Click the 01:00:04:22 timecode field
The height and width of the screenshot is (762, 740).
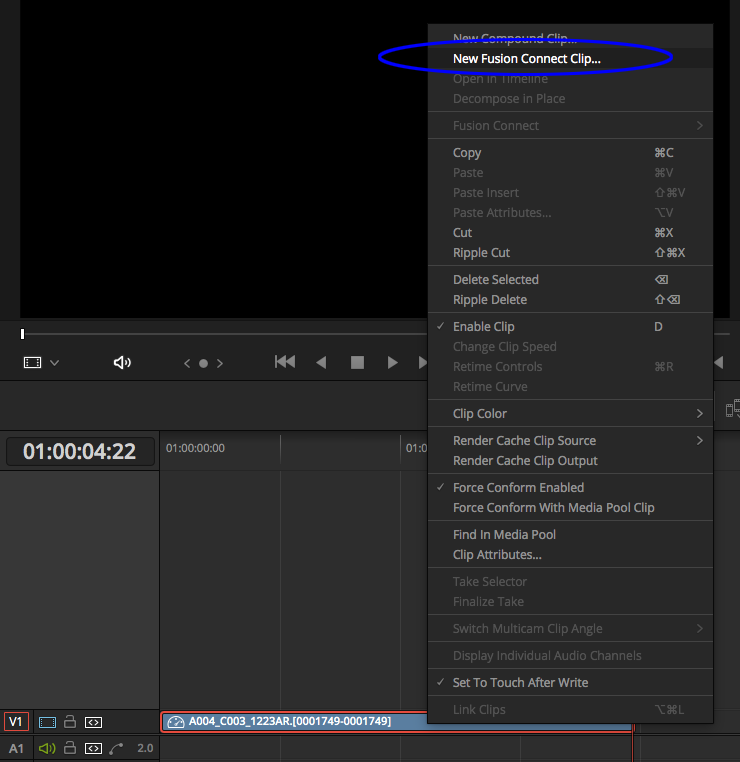coord(80,452)
